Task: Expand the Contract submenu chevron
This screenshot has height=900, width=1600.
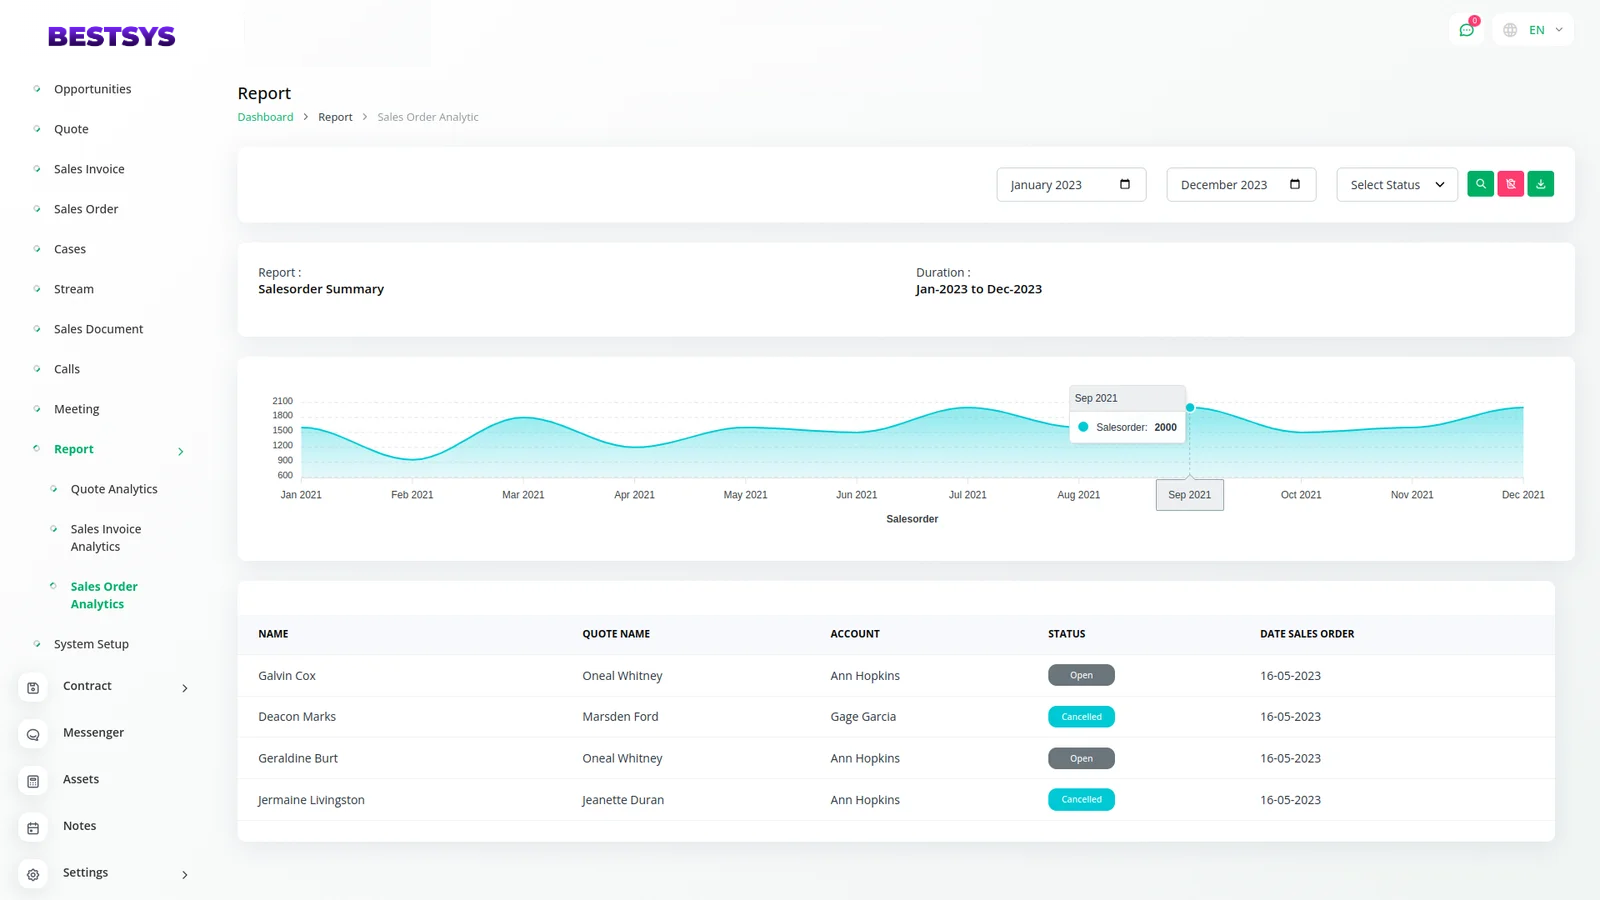Action: pyautogui.click(x=185, y=688)
